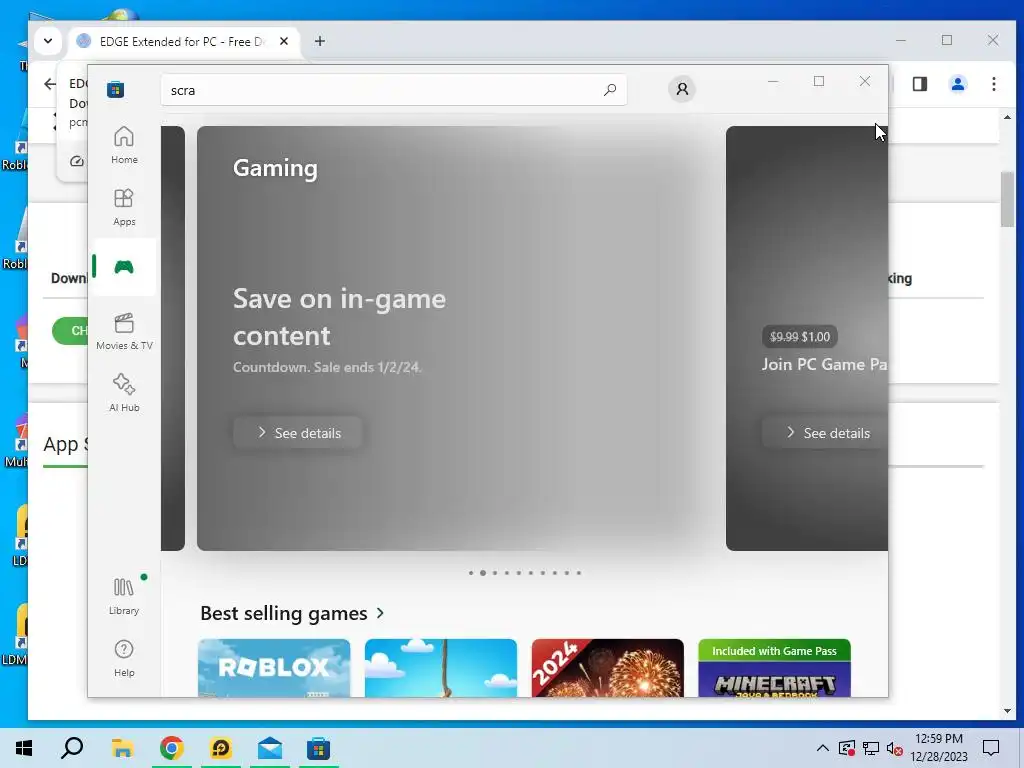Open the Chrome profile icon
Image resolution: width=1024 pixels, height=768 pixels.
(957, 84)
